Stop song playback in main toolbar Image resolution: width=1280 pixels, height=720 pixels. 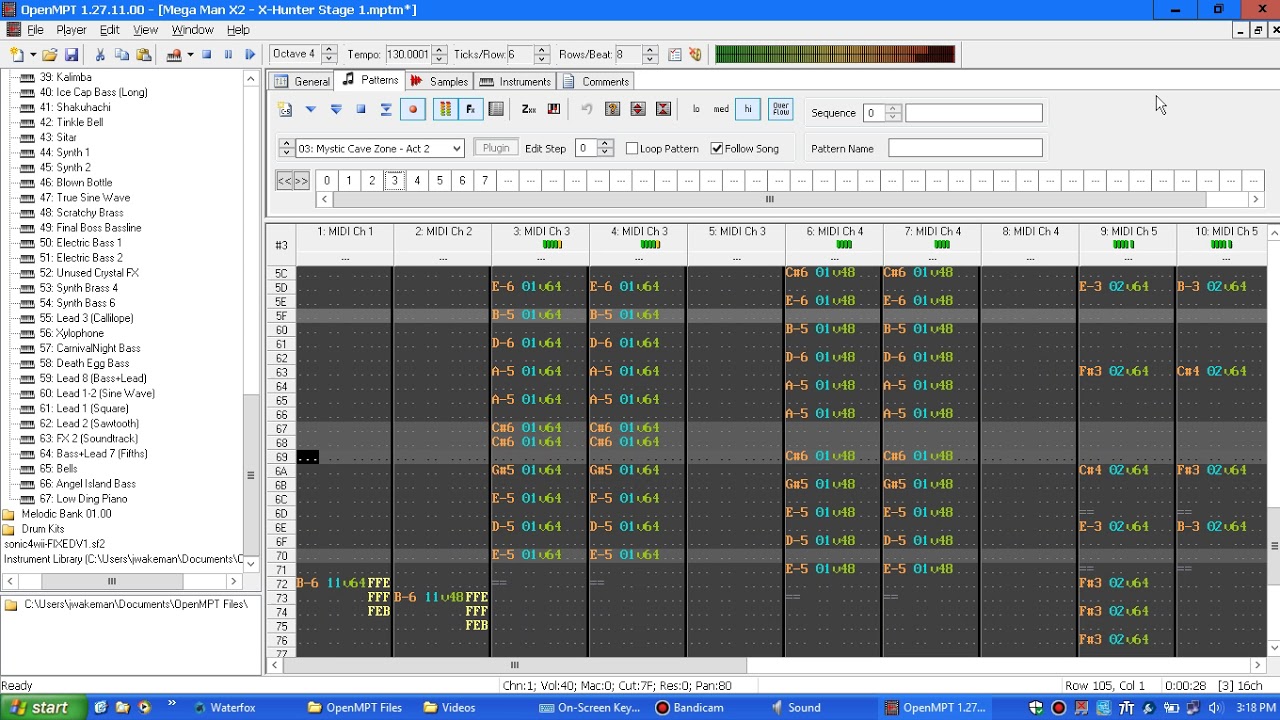206,55
